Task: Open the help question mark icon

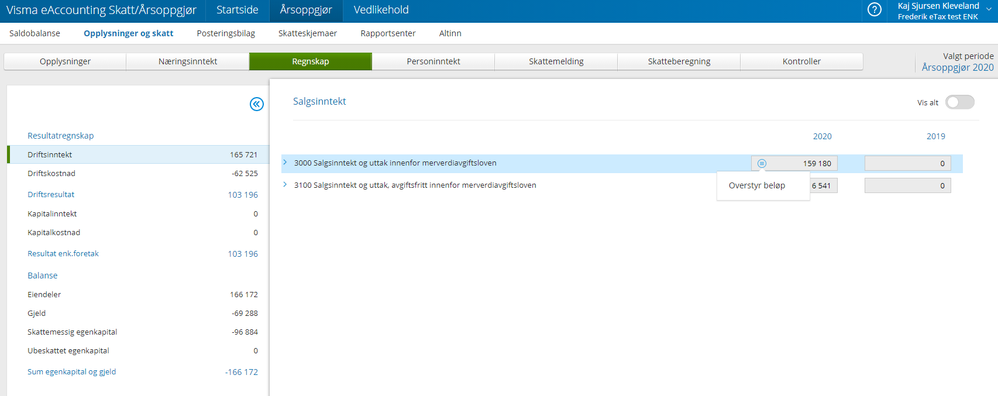Action: tap(875, 10)
